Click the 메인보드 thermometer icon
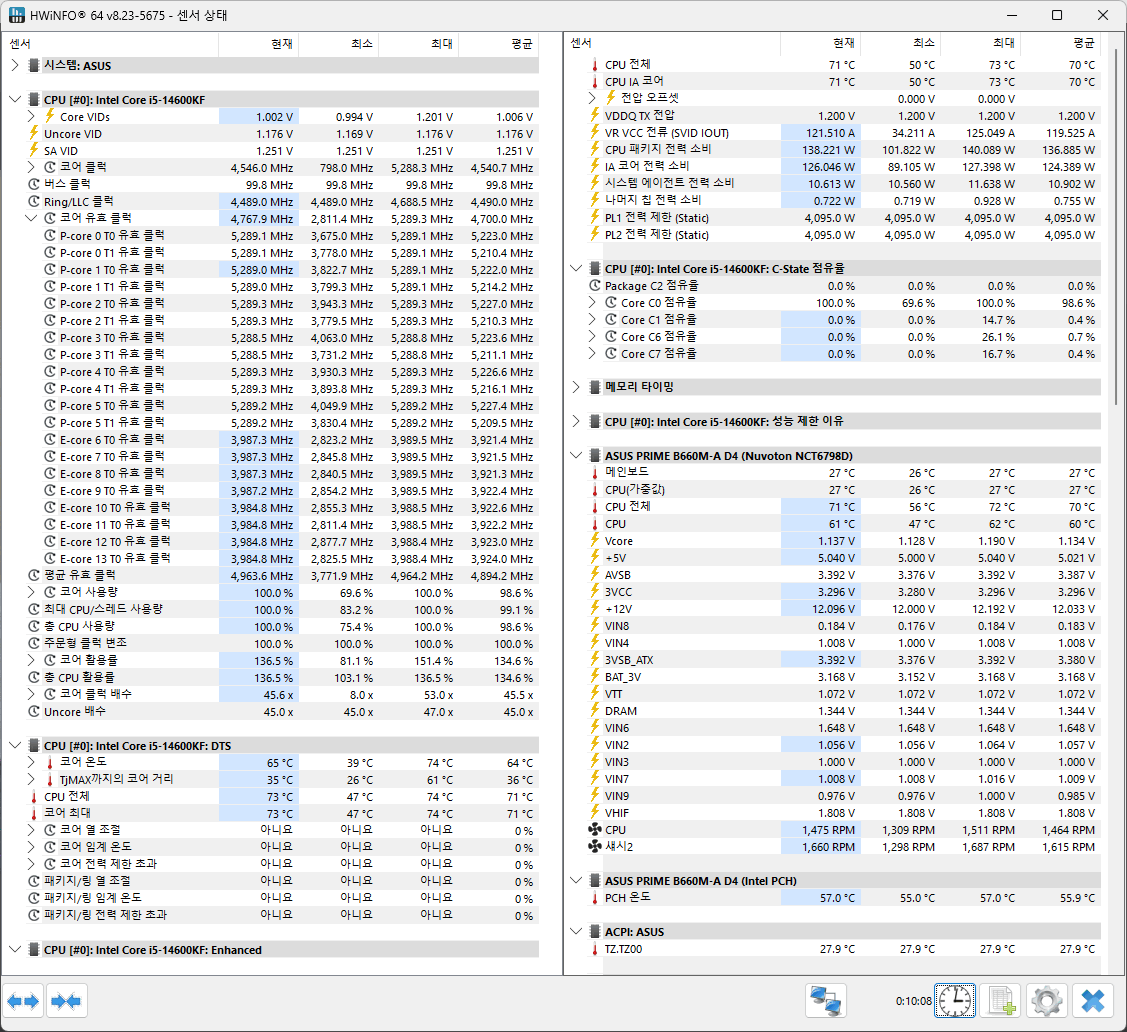 [x=594, y=473]
